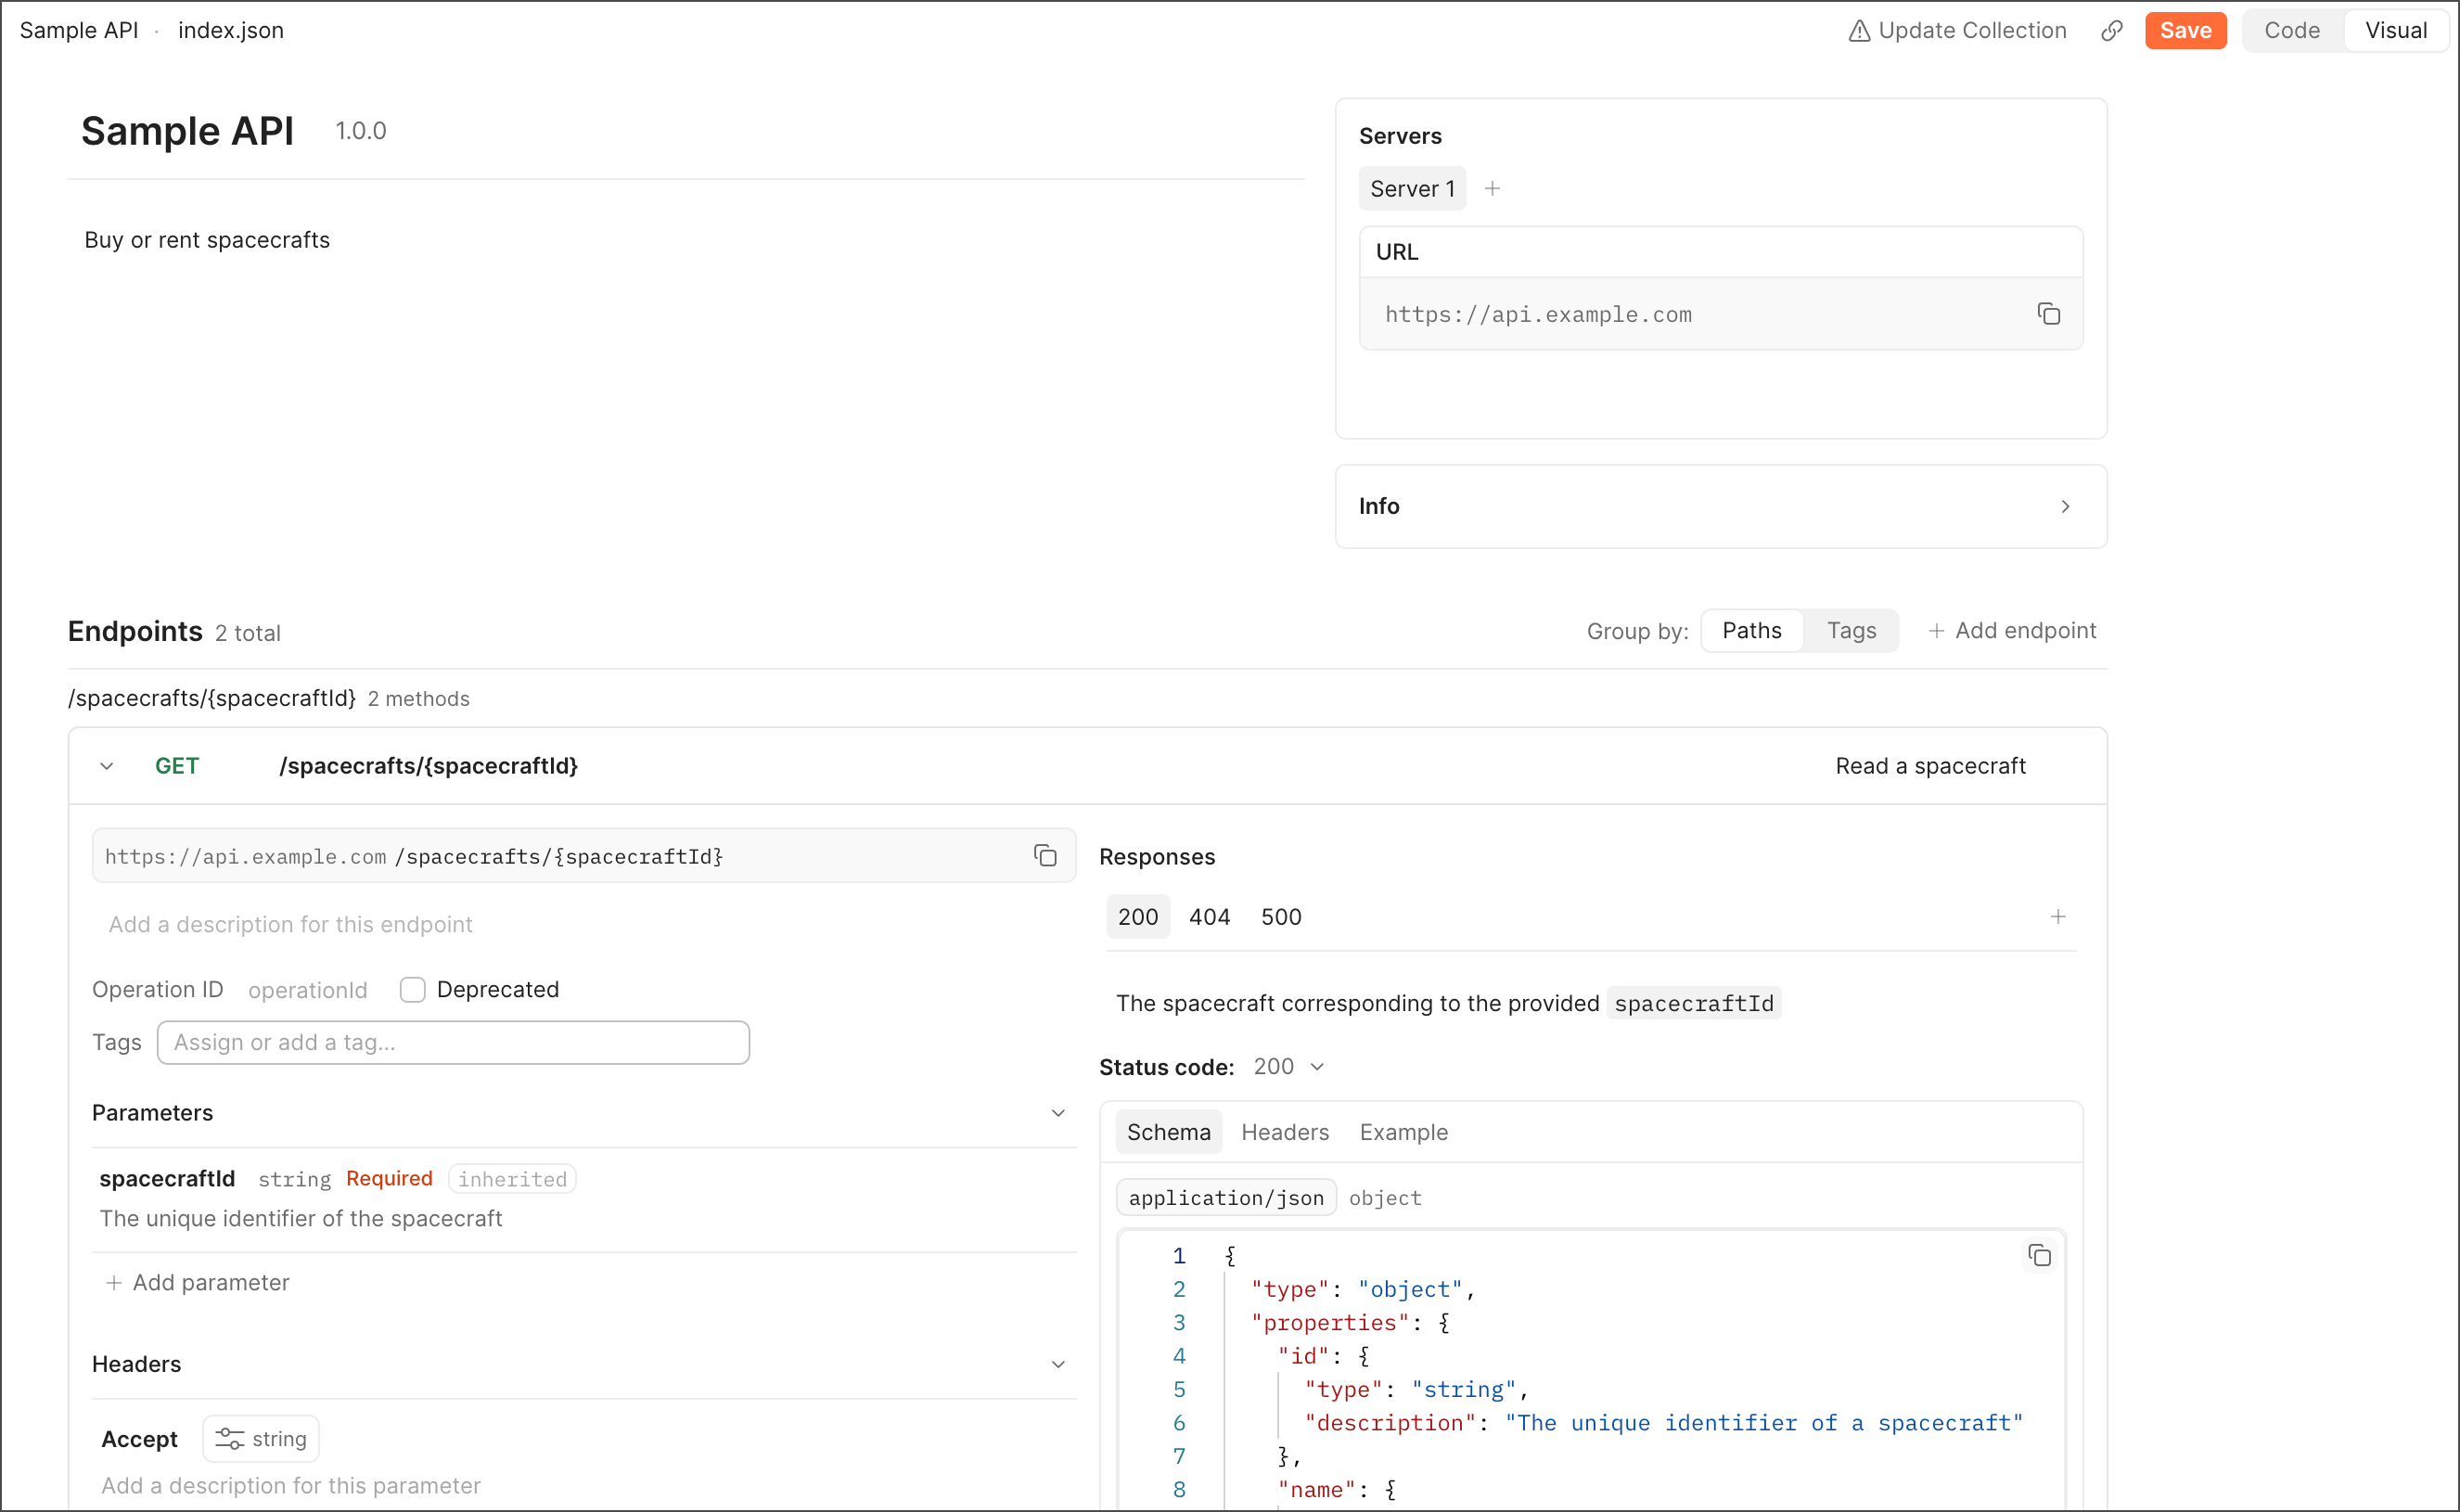Open the application/json content type selector
The height and width of the screenshot is (1512, 2460).
(x=1226, y=1197)
